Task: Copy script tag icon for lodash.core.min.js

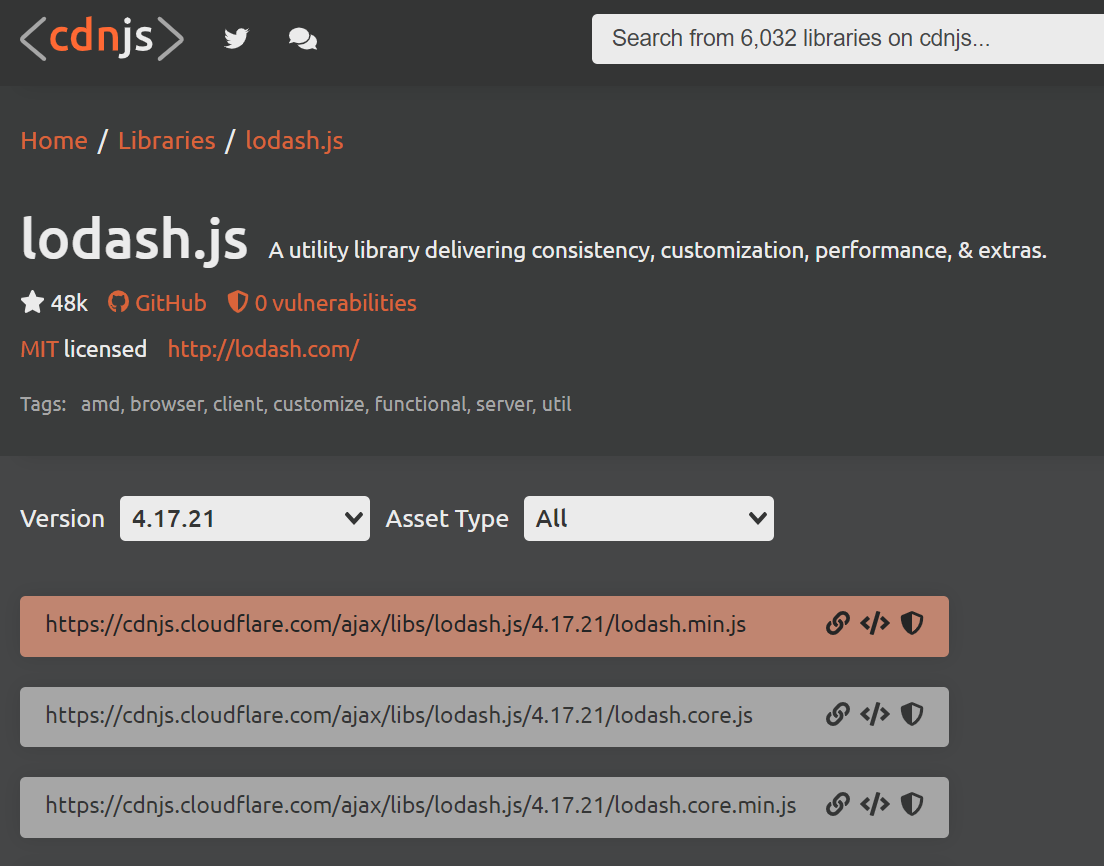Action: pyautogui.click(x=875, y=804)
